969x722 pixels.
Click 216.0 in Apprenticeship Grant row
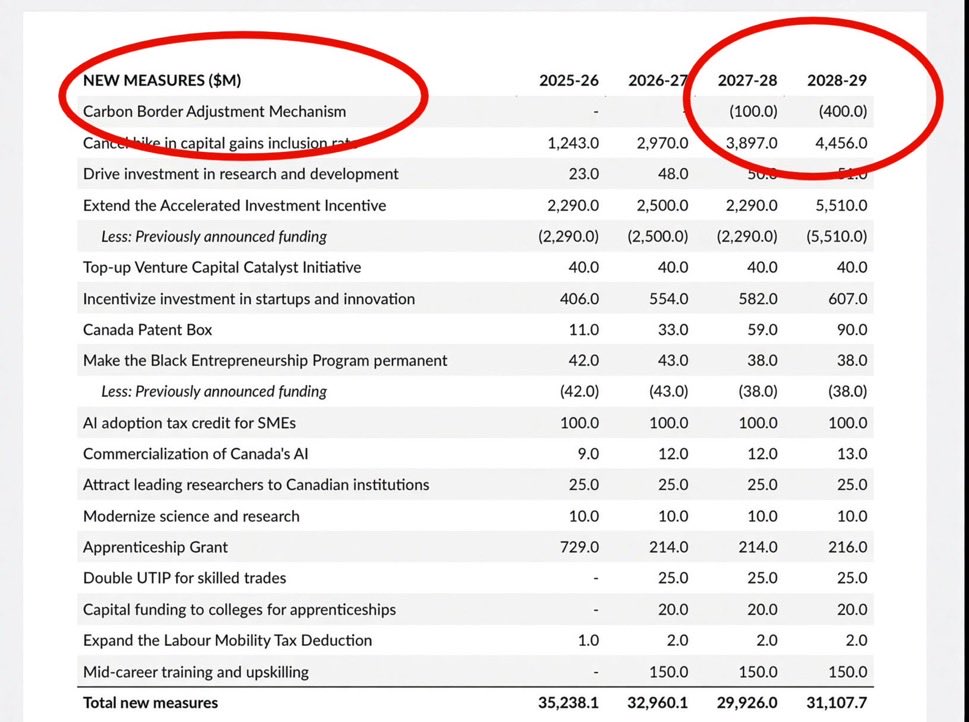coord(848,547)
